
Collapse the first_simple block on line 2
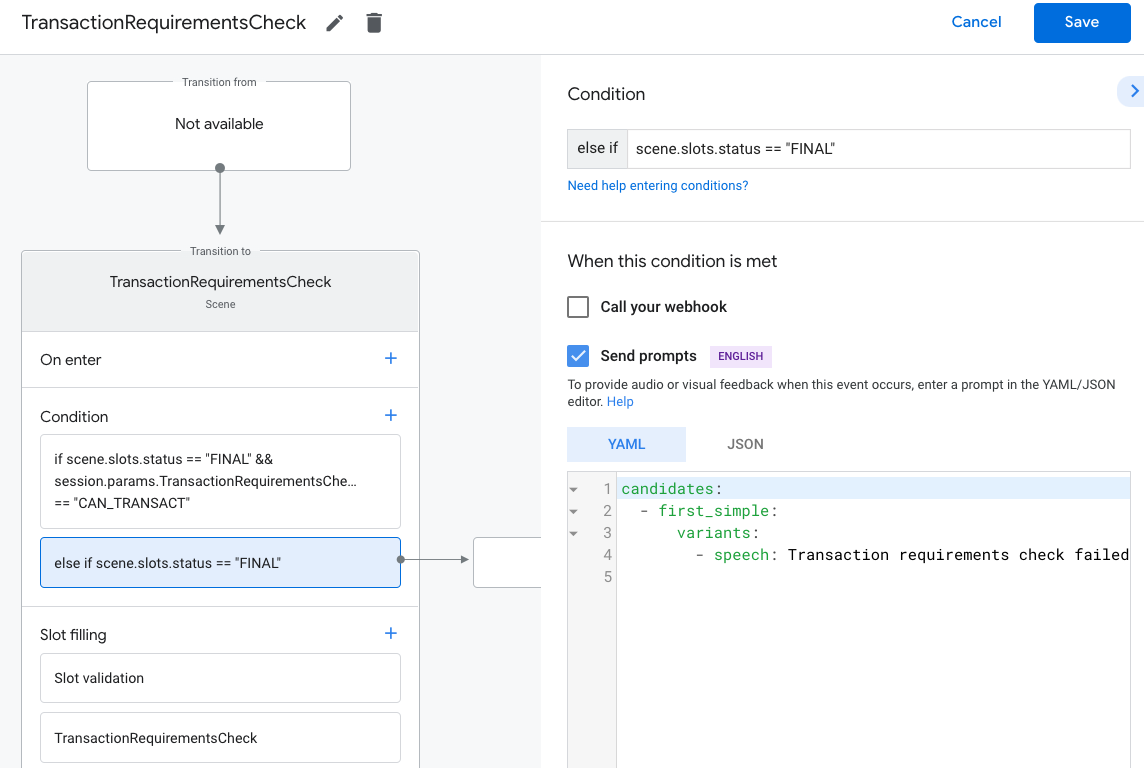(574, 512)
